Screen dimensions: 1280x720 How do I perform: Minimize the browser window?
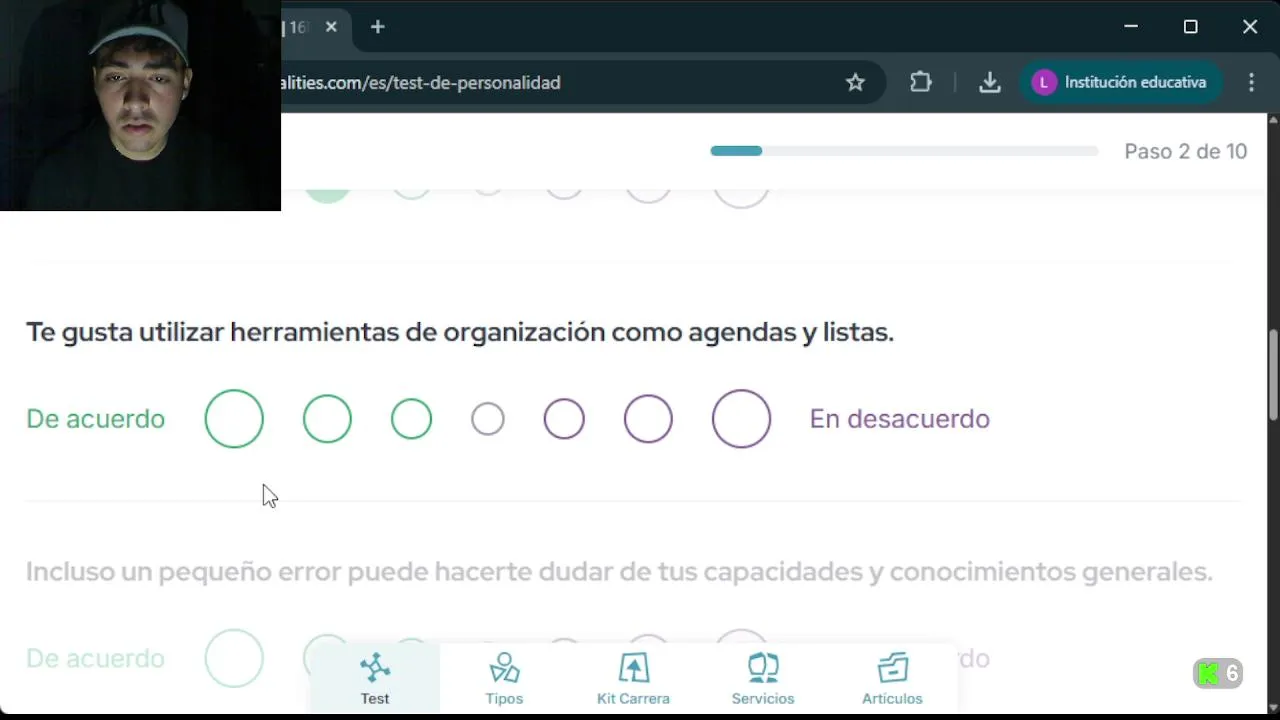tap(1131, 27)
